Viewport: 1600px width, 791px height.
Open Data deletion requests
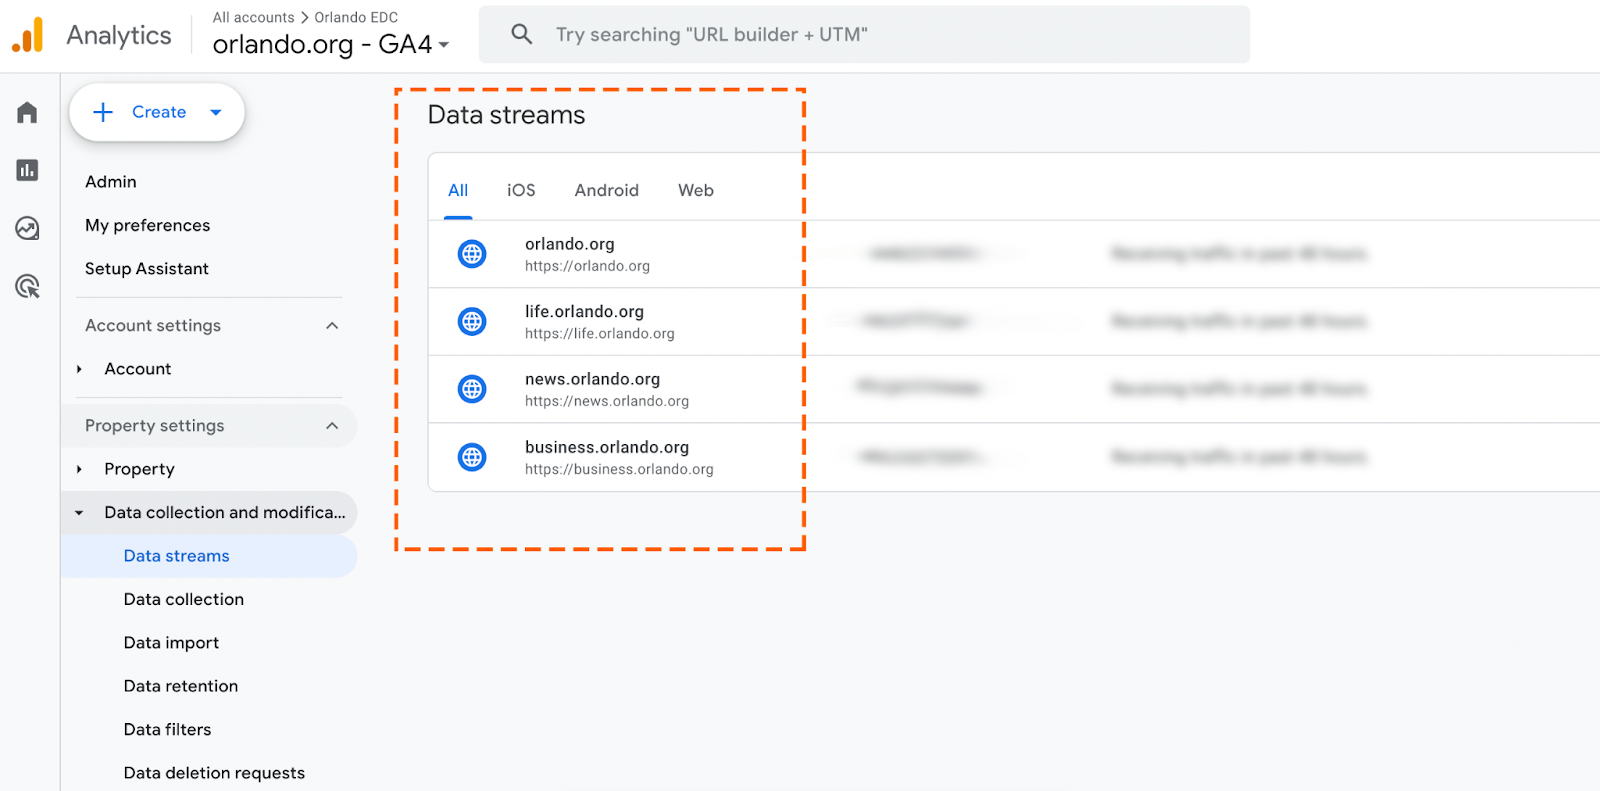214,773
